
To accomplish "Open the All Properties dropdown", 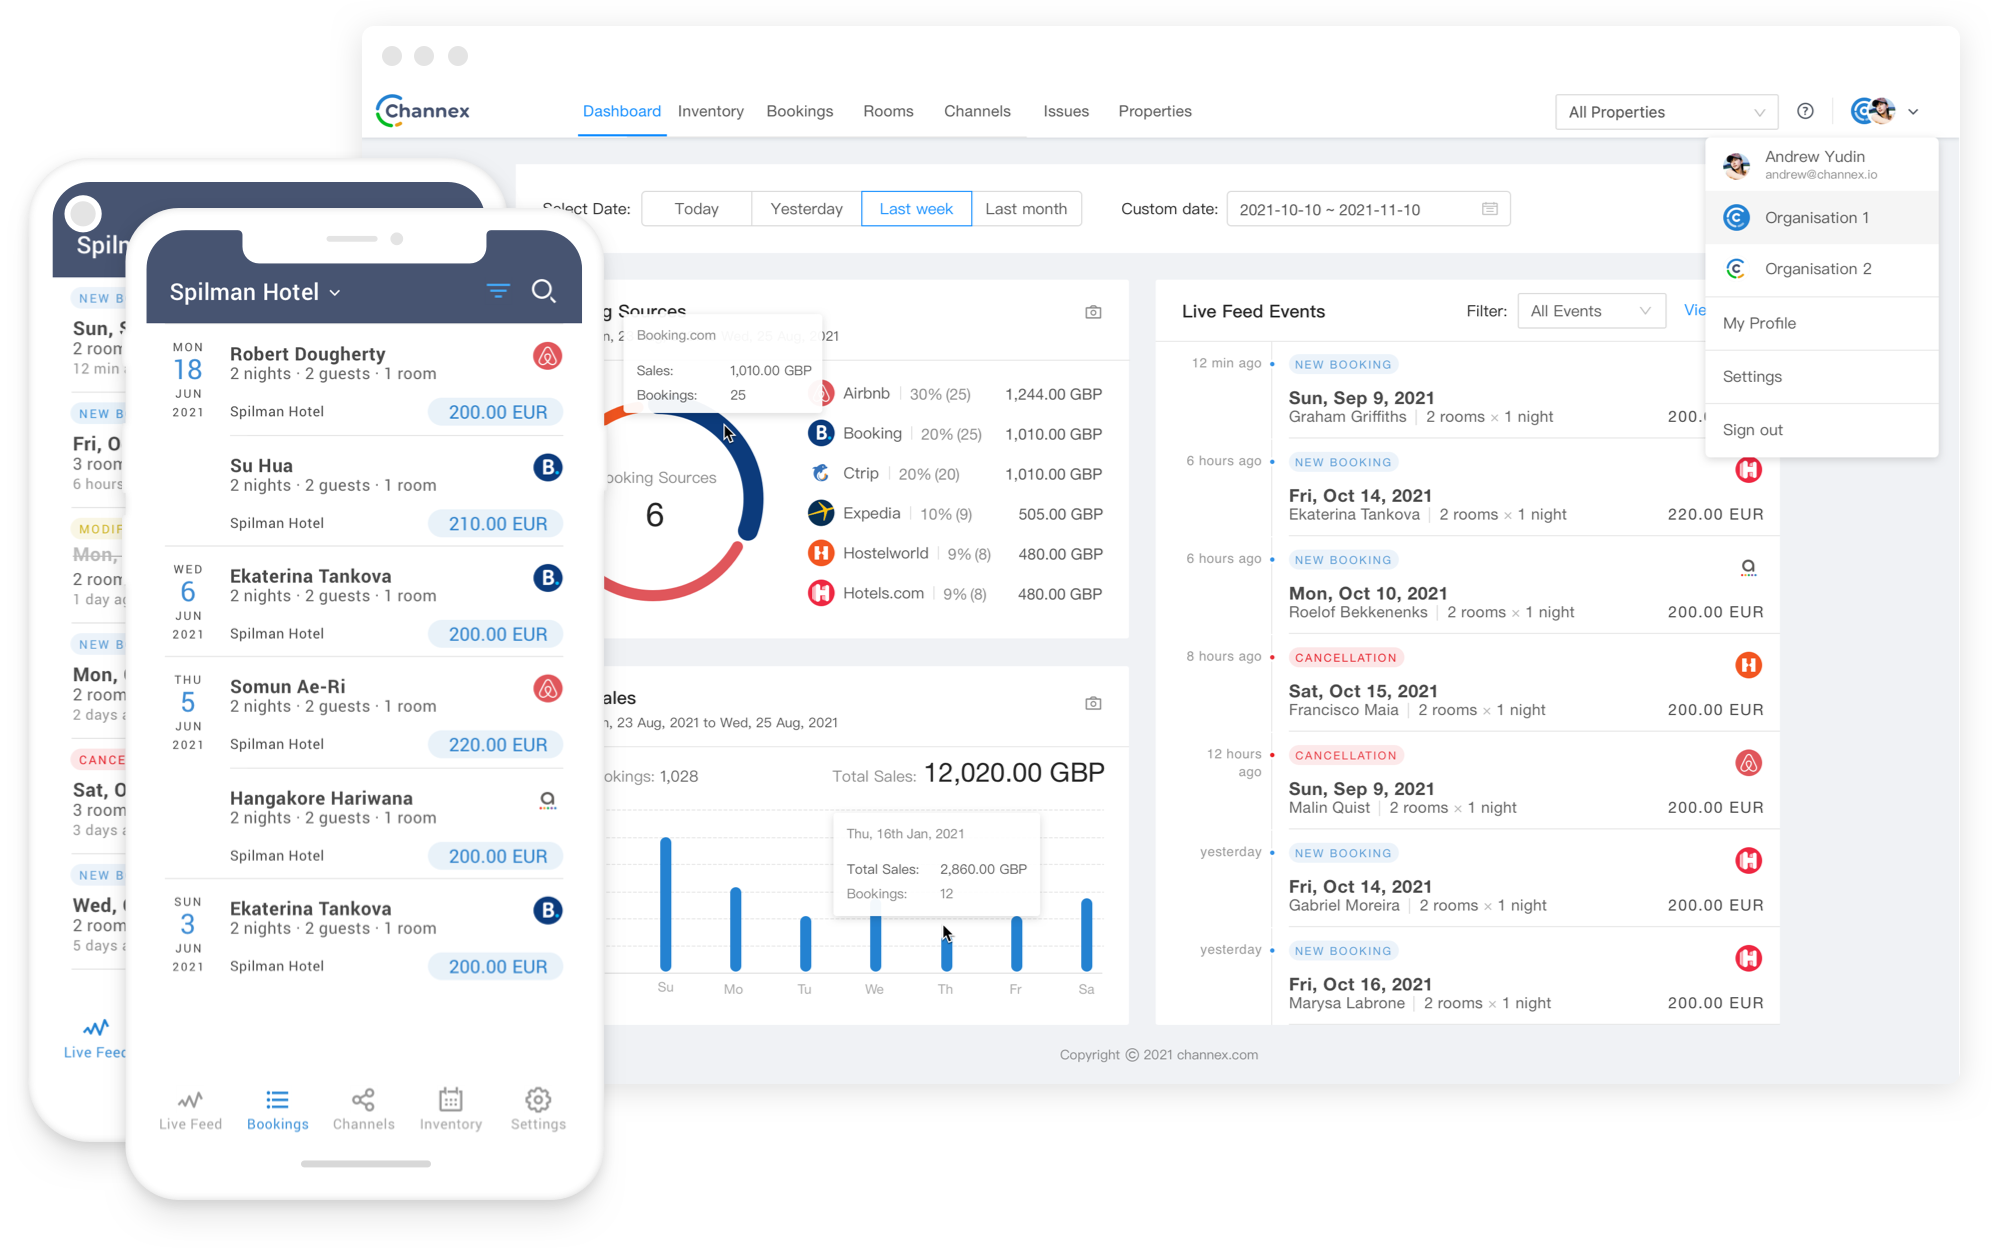I will (x=1666, y=112).
